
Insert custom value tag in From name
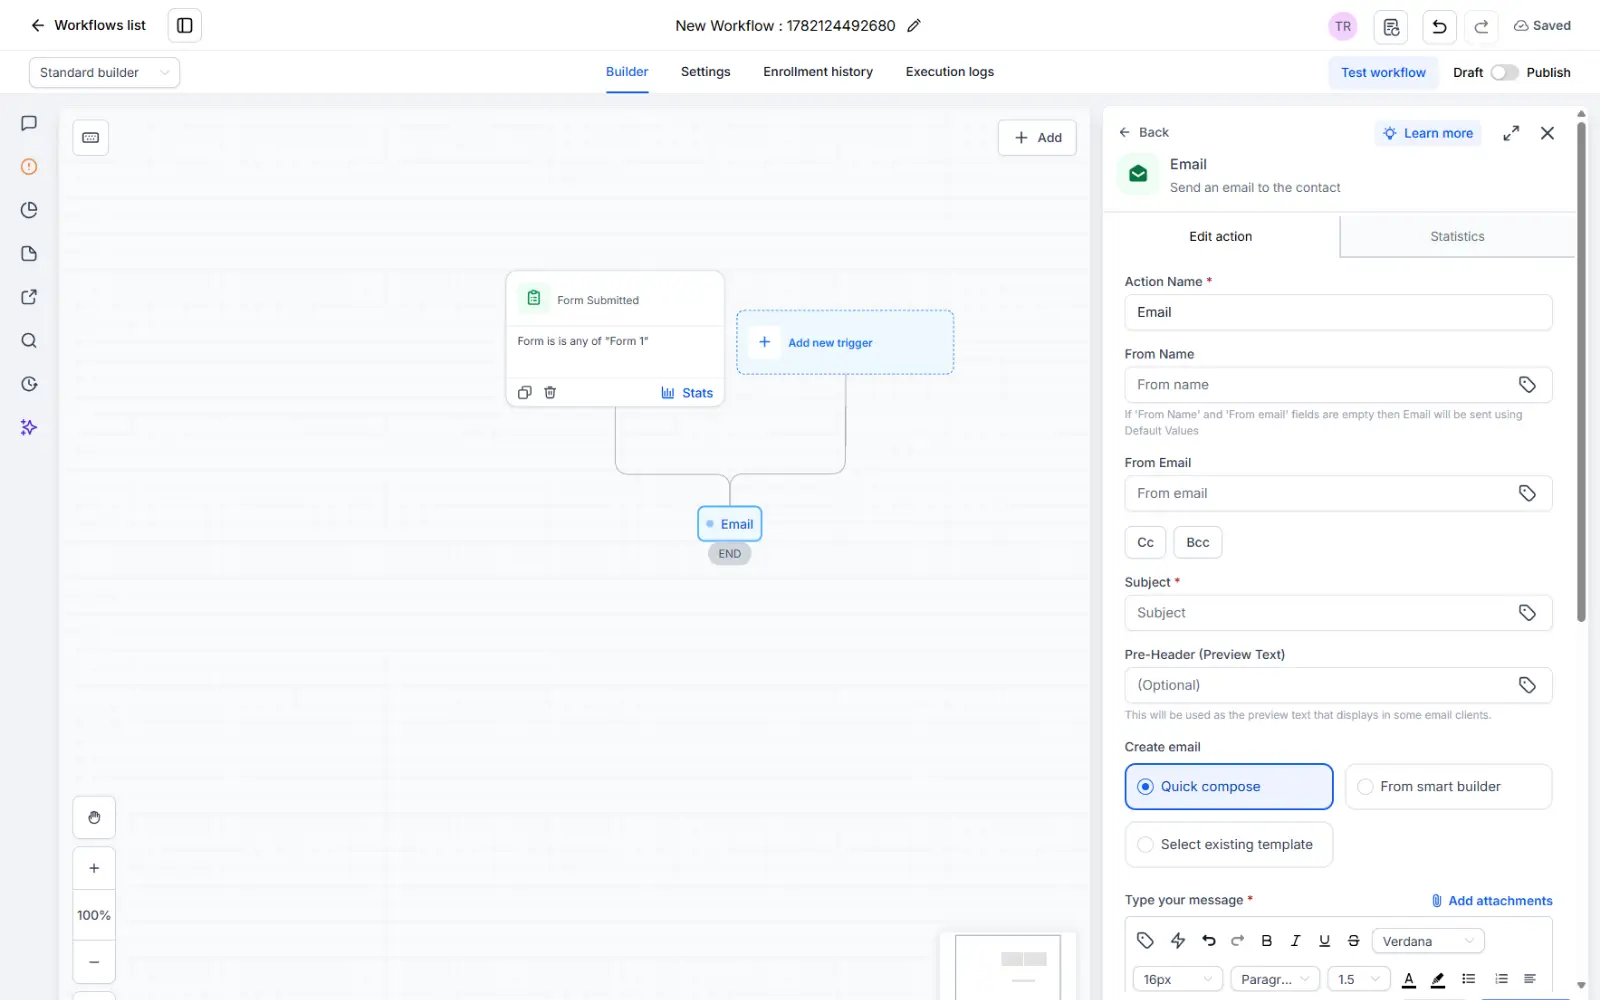click(x=1527, y=385)
